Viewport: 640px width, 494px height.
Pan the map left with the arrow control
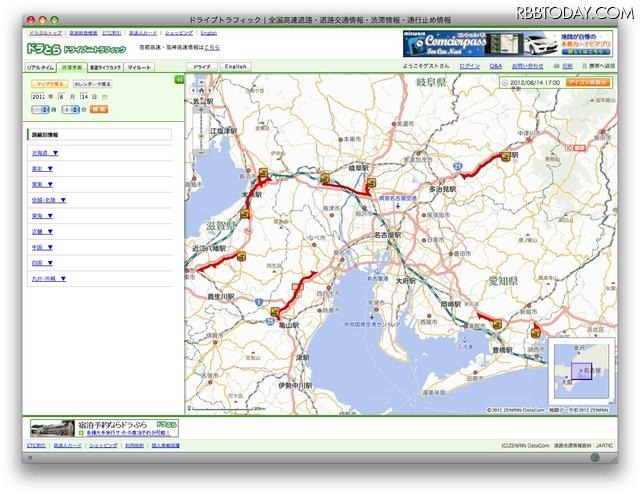(193, 90)
